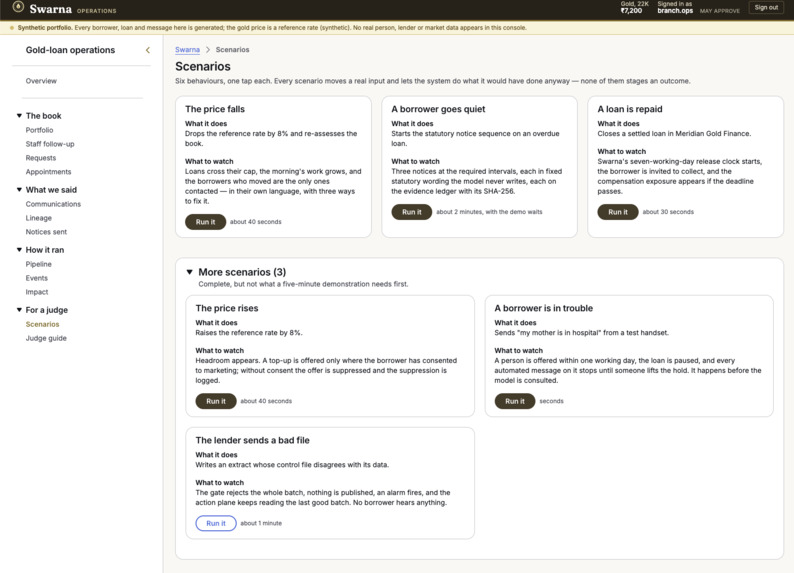Collapse What we said section triangle

[x=19, y=190]
